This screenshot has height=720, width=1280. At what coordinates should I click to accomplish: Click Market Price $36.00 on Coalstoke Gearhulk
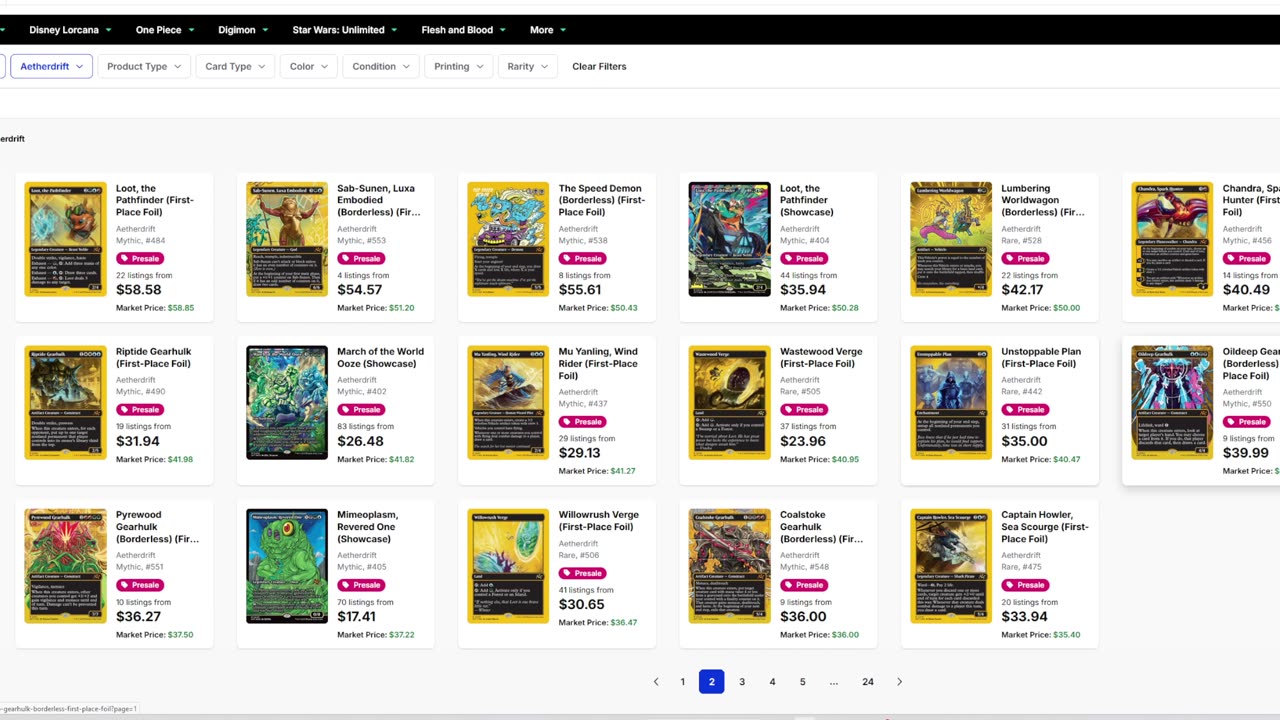click(x=819, y=635)
